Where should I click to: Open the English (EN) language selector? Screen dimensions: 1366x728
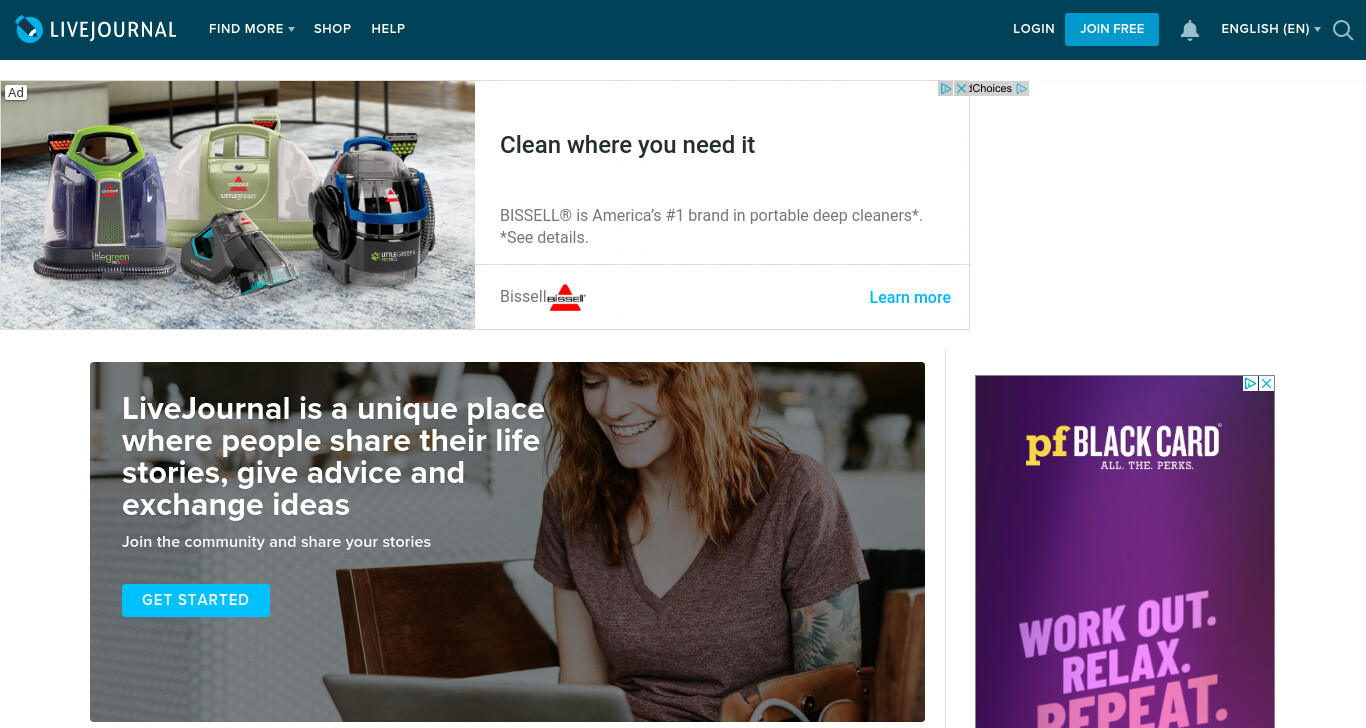click(1271, 29)
